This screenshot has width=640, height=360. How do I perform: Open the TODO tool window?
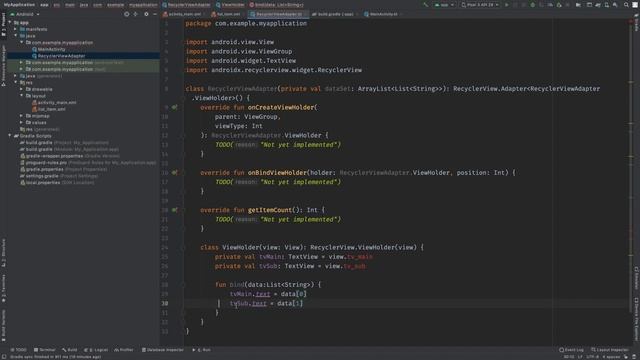(x=18, y=350)
